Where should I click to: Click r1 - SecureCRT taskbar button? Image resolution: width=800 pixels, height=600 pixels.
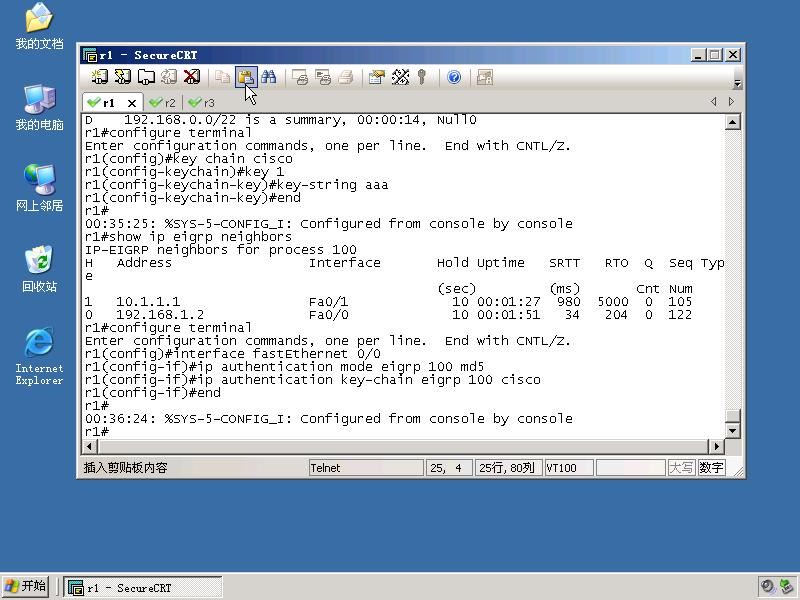tap(143, 587)
